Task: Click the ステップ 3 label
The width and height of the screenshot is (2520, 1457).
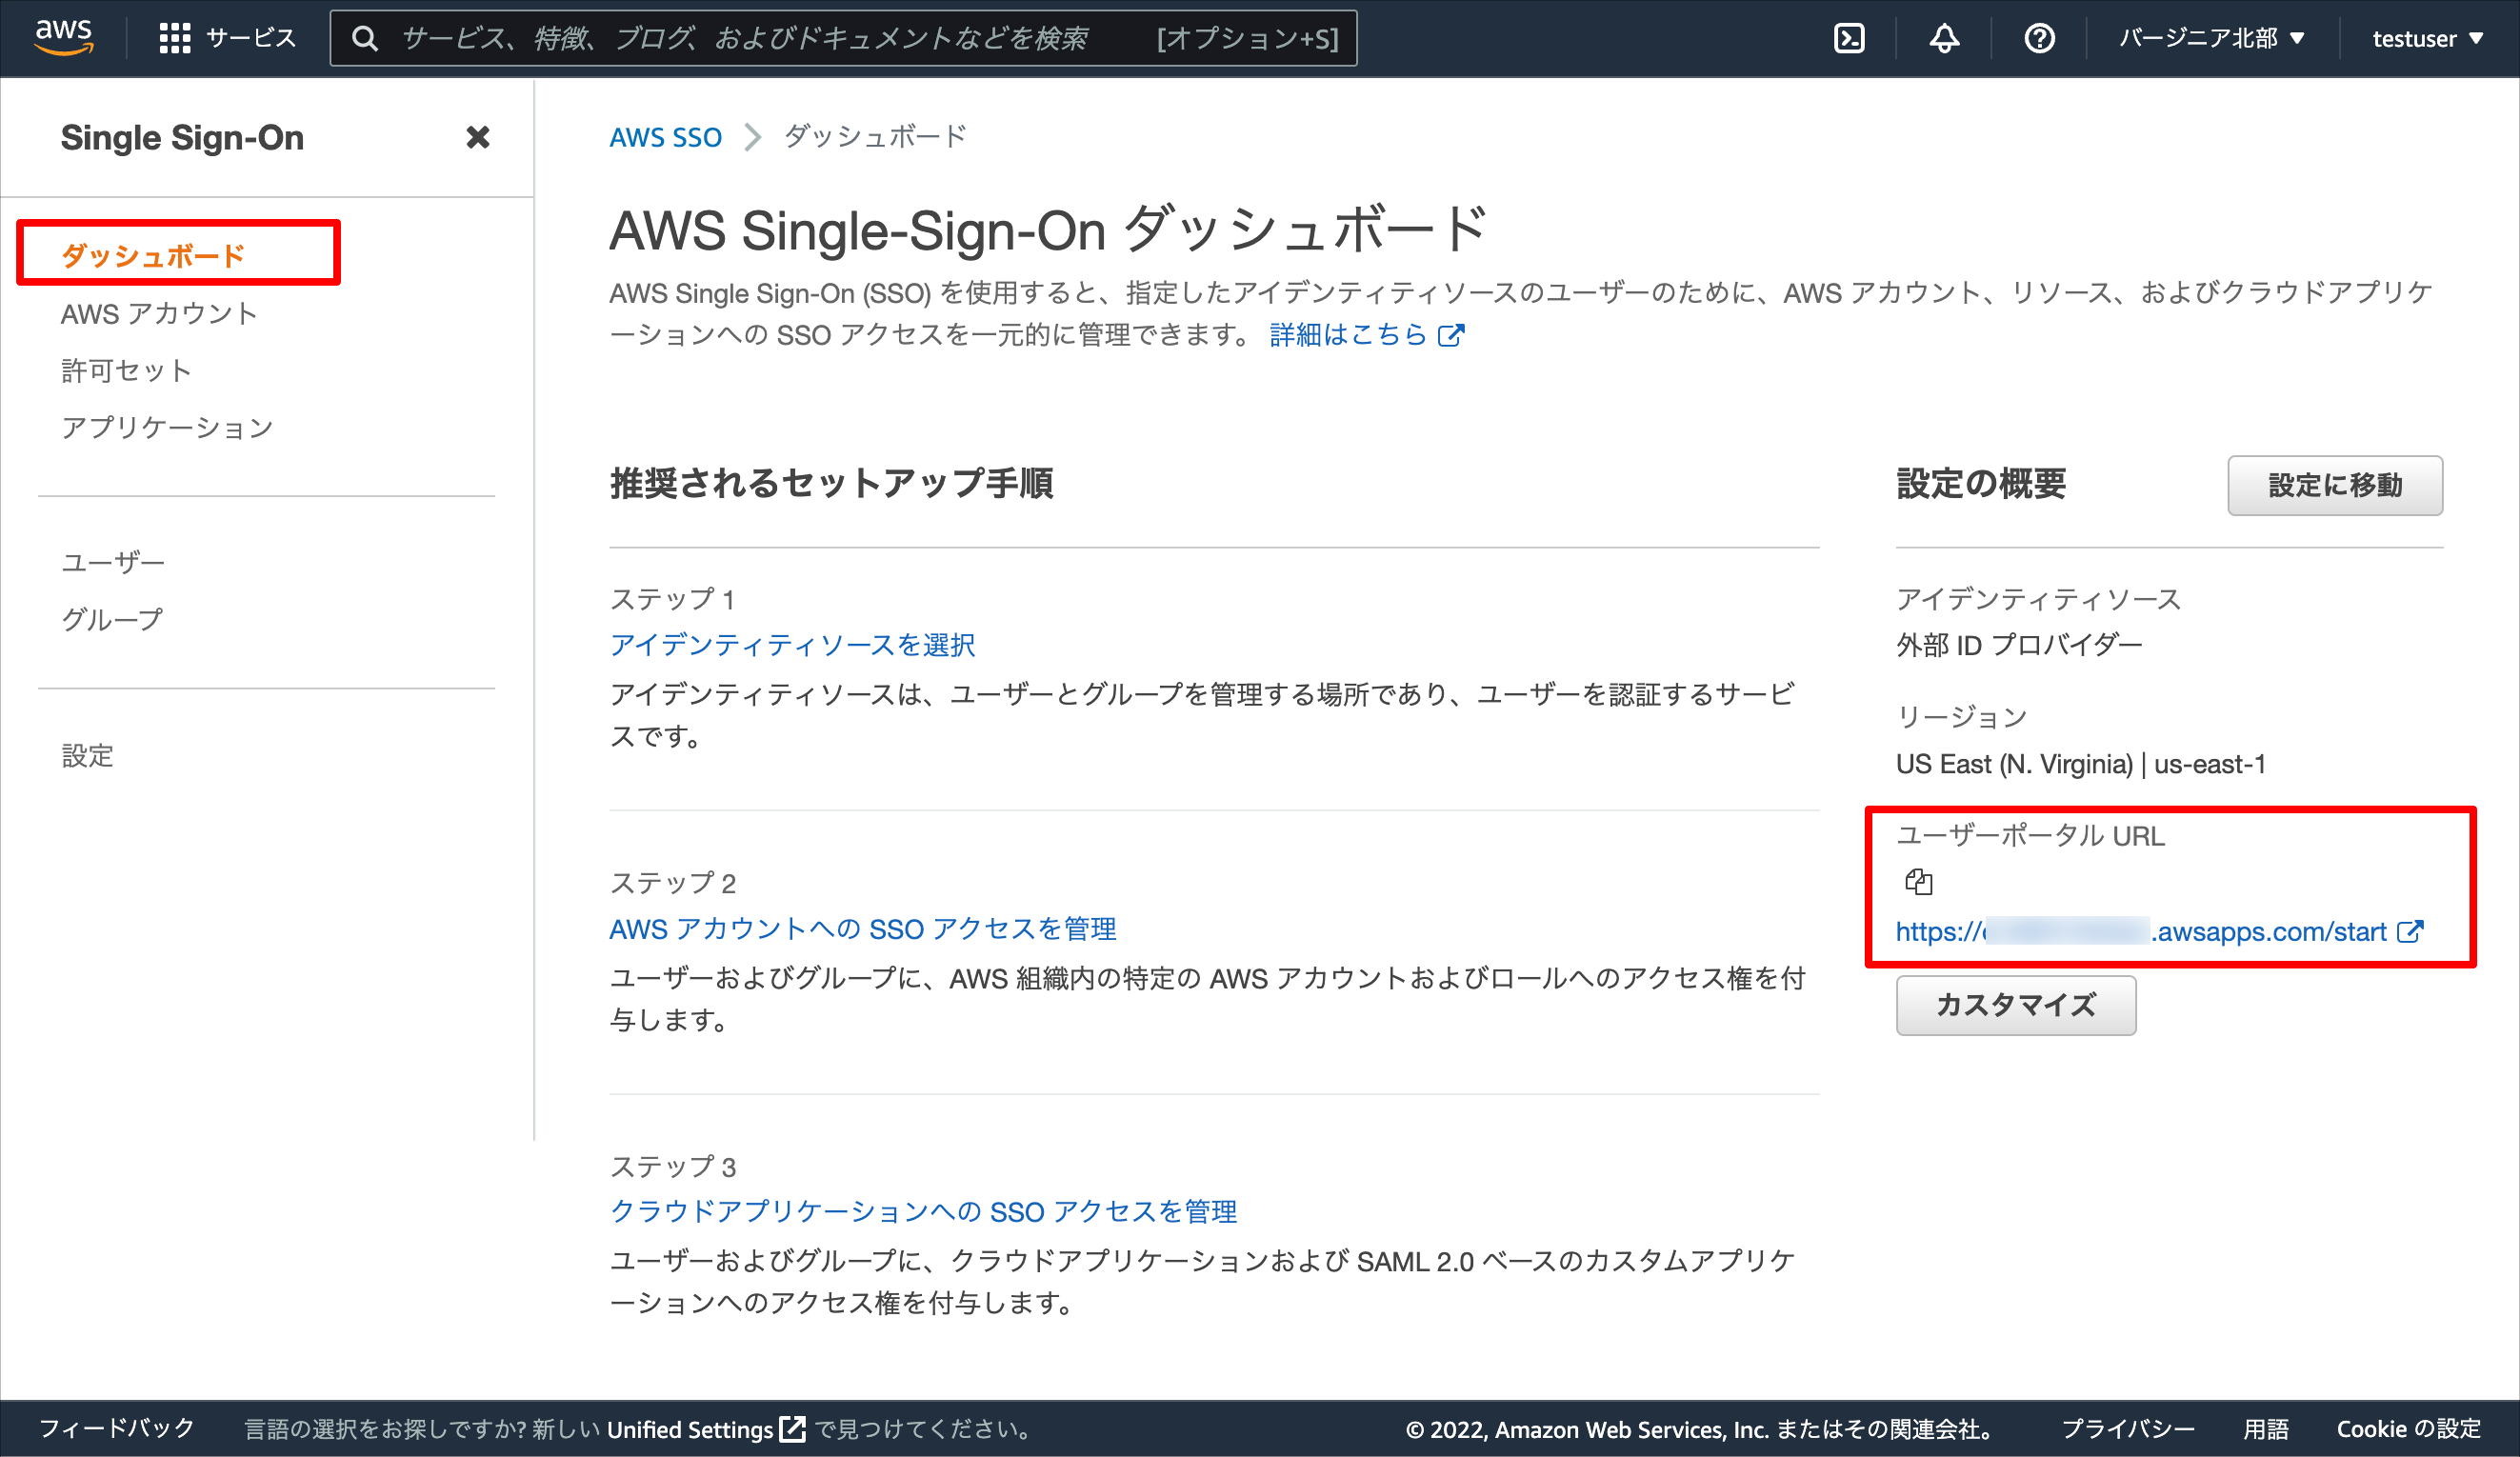Action: tap(672, 1166)
